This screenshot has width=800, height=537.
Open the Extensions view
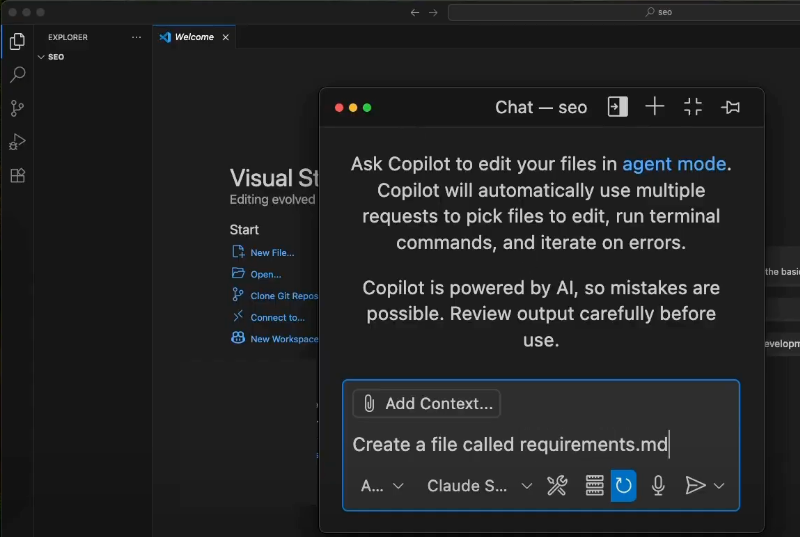pos(17,175)
